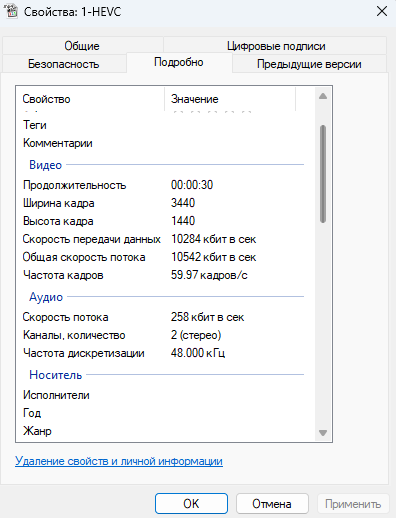Open the Предыдущие версии tab
396x518 pixels.
[x=309, y=64]
